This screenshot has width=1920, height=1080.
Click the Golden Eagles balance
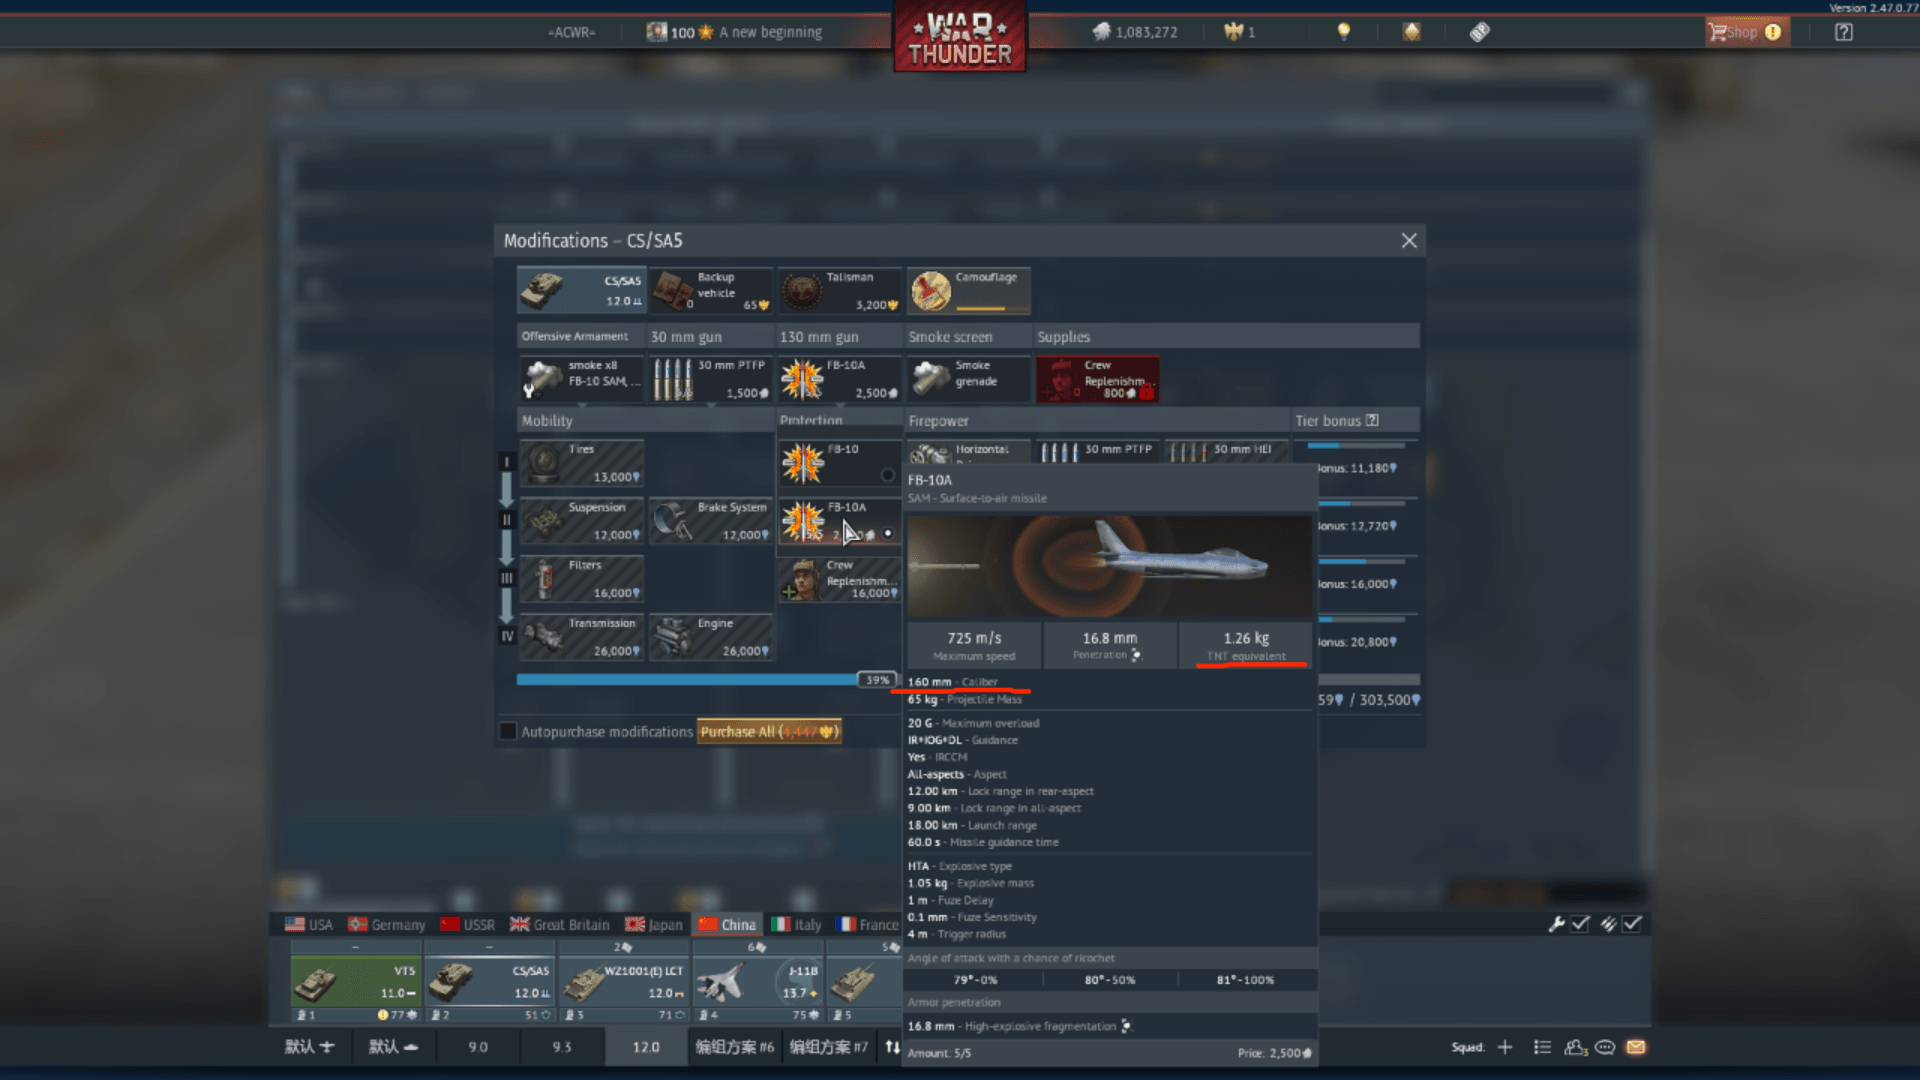coord(1240,32)
